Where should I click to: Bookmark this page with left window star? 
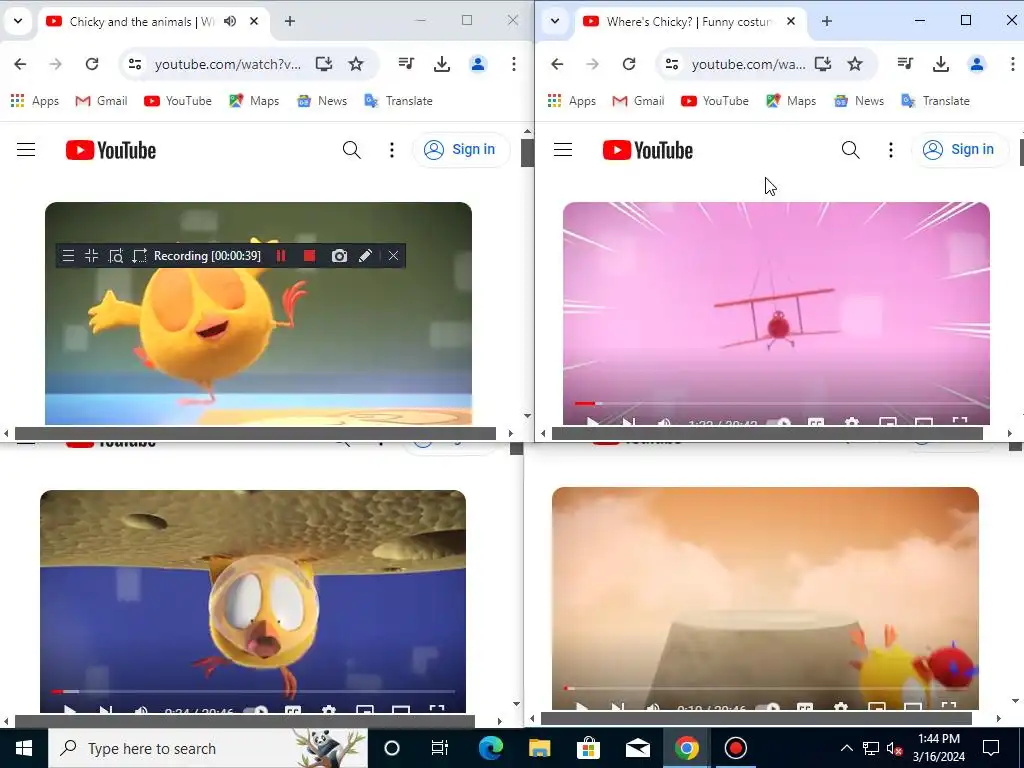pyautogui.click(x=356, y=64)
